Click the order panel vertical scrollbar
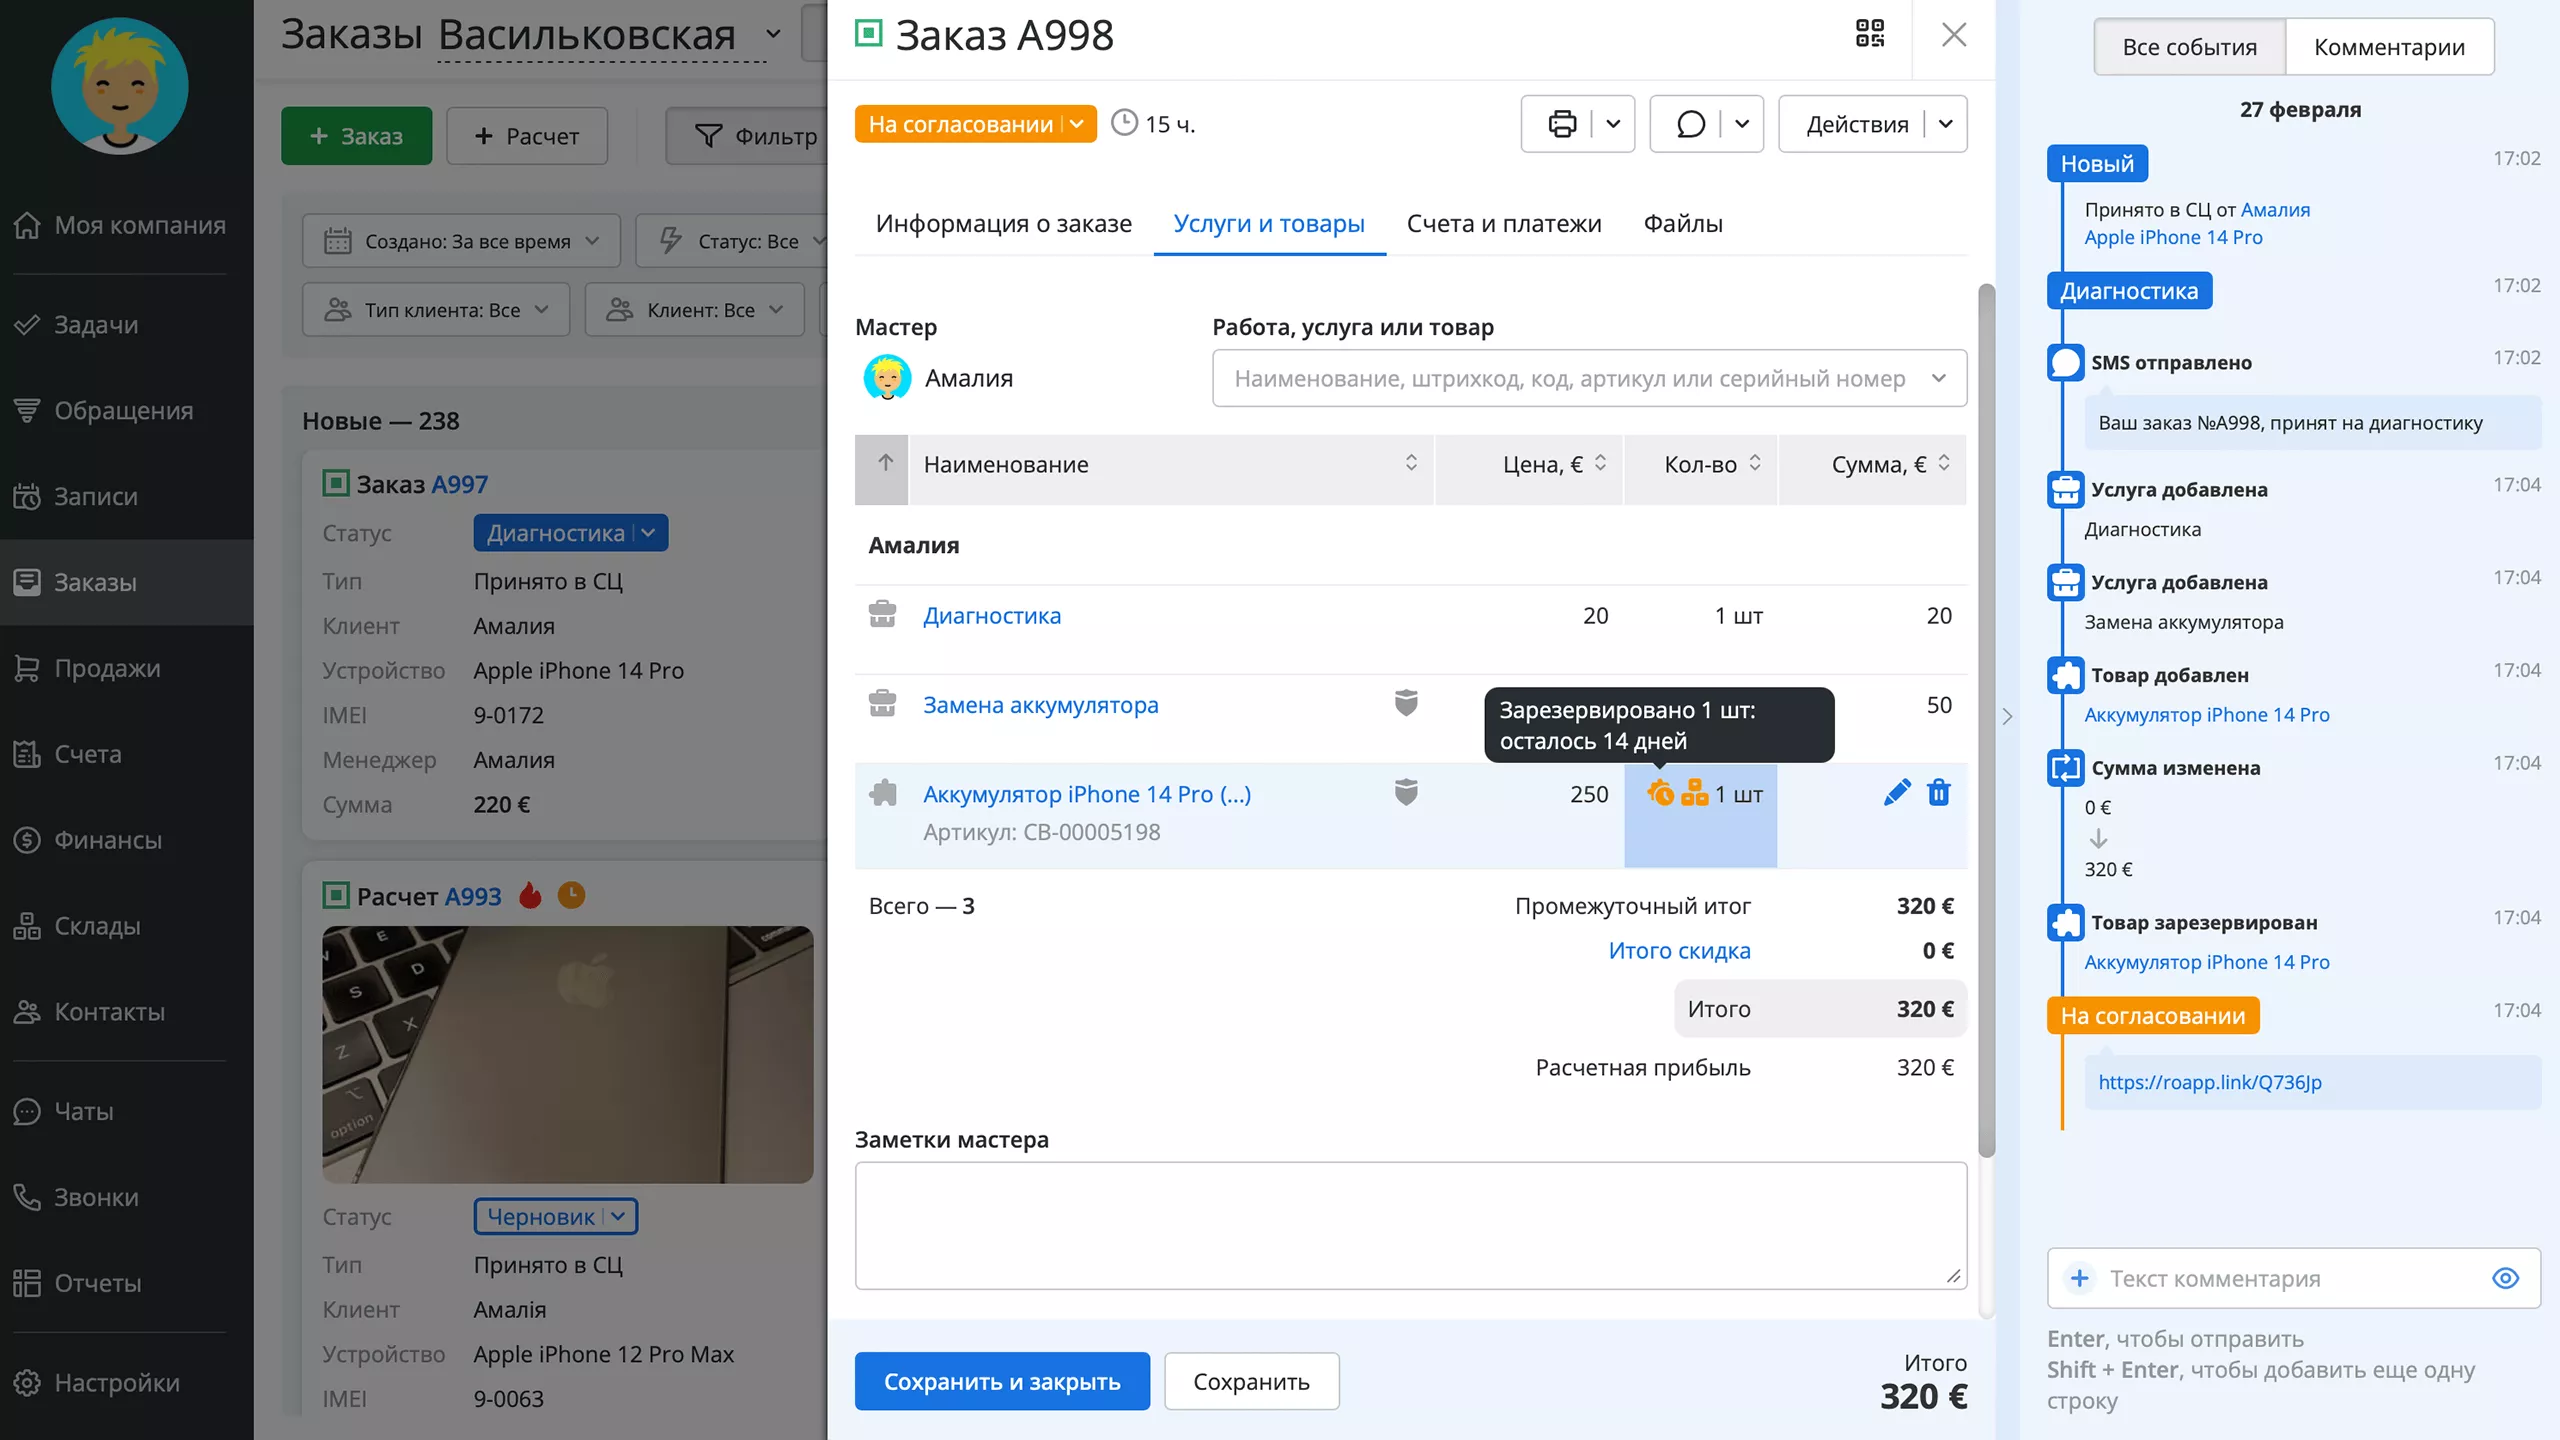This screenshot has width=2560, height=1440. pos(1986,720)
